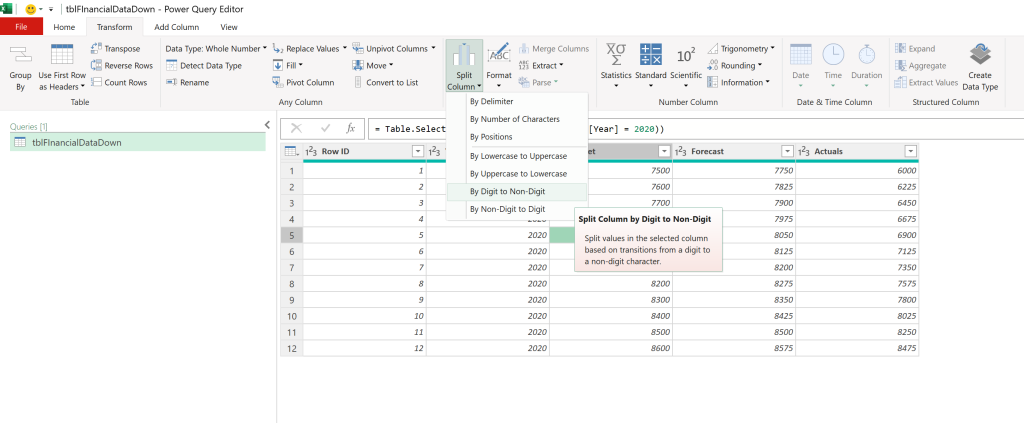Click the Aggregate button

pyautogui.click(x=921, y=65)
